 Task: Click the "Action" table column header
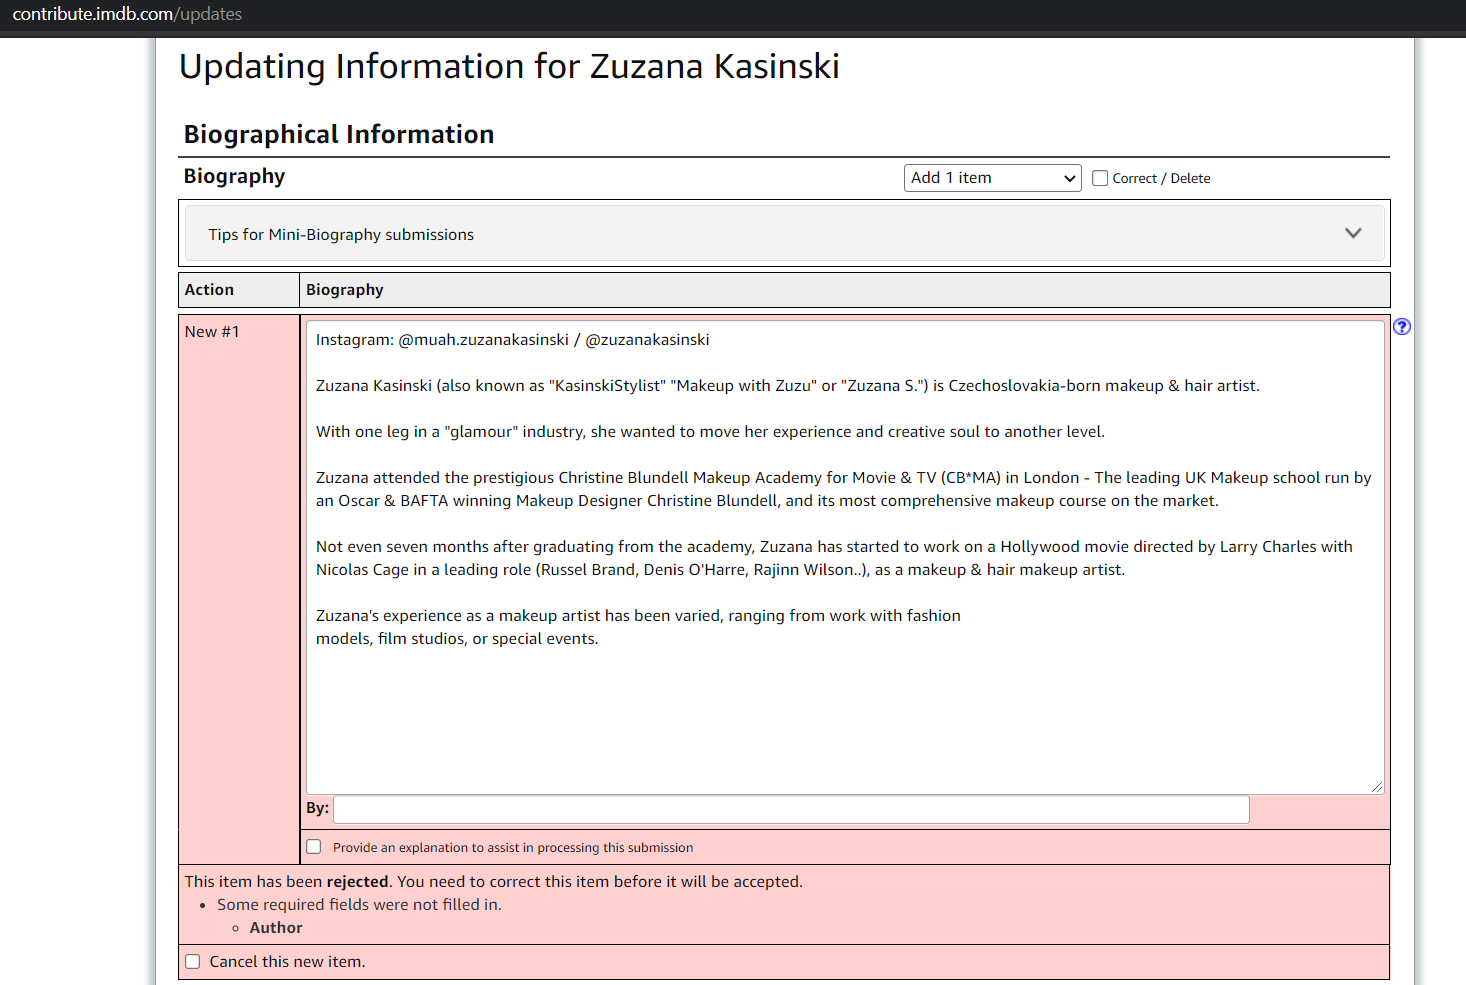point(209,290)
